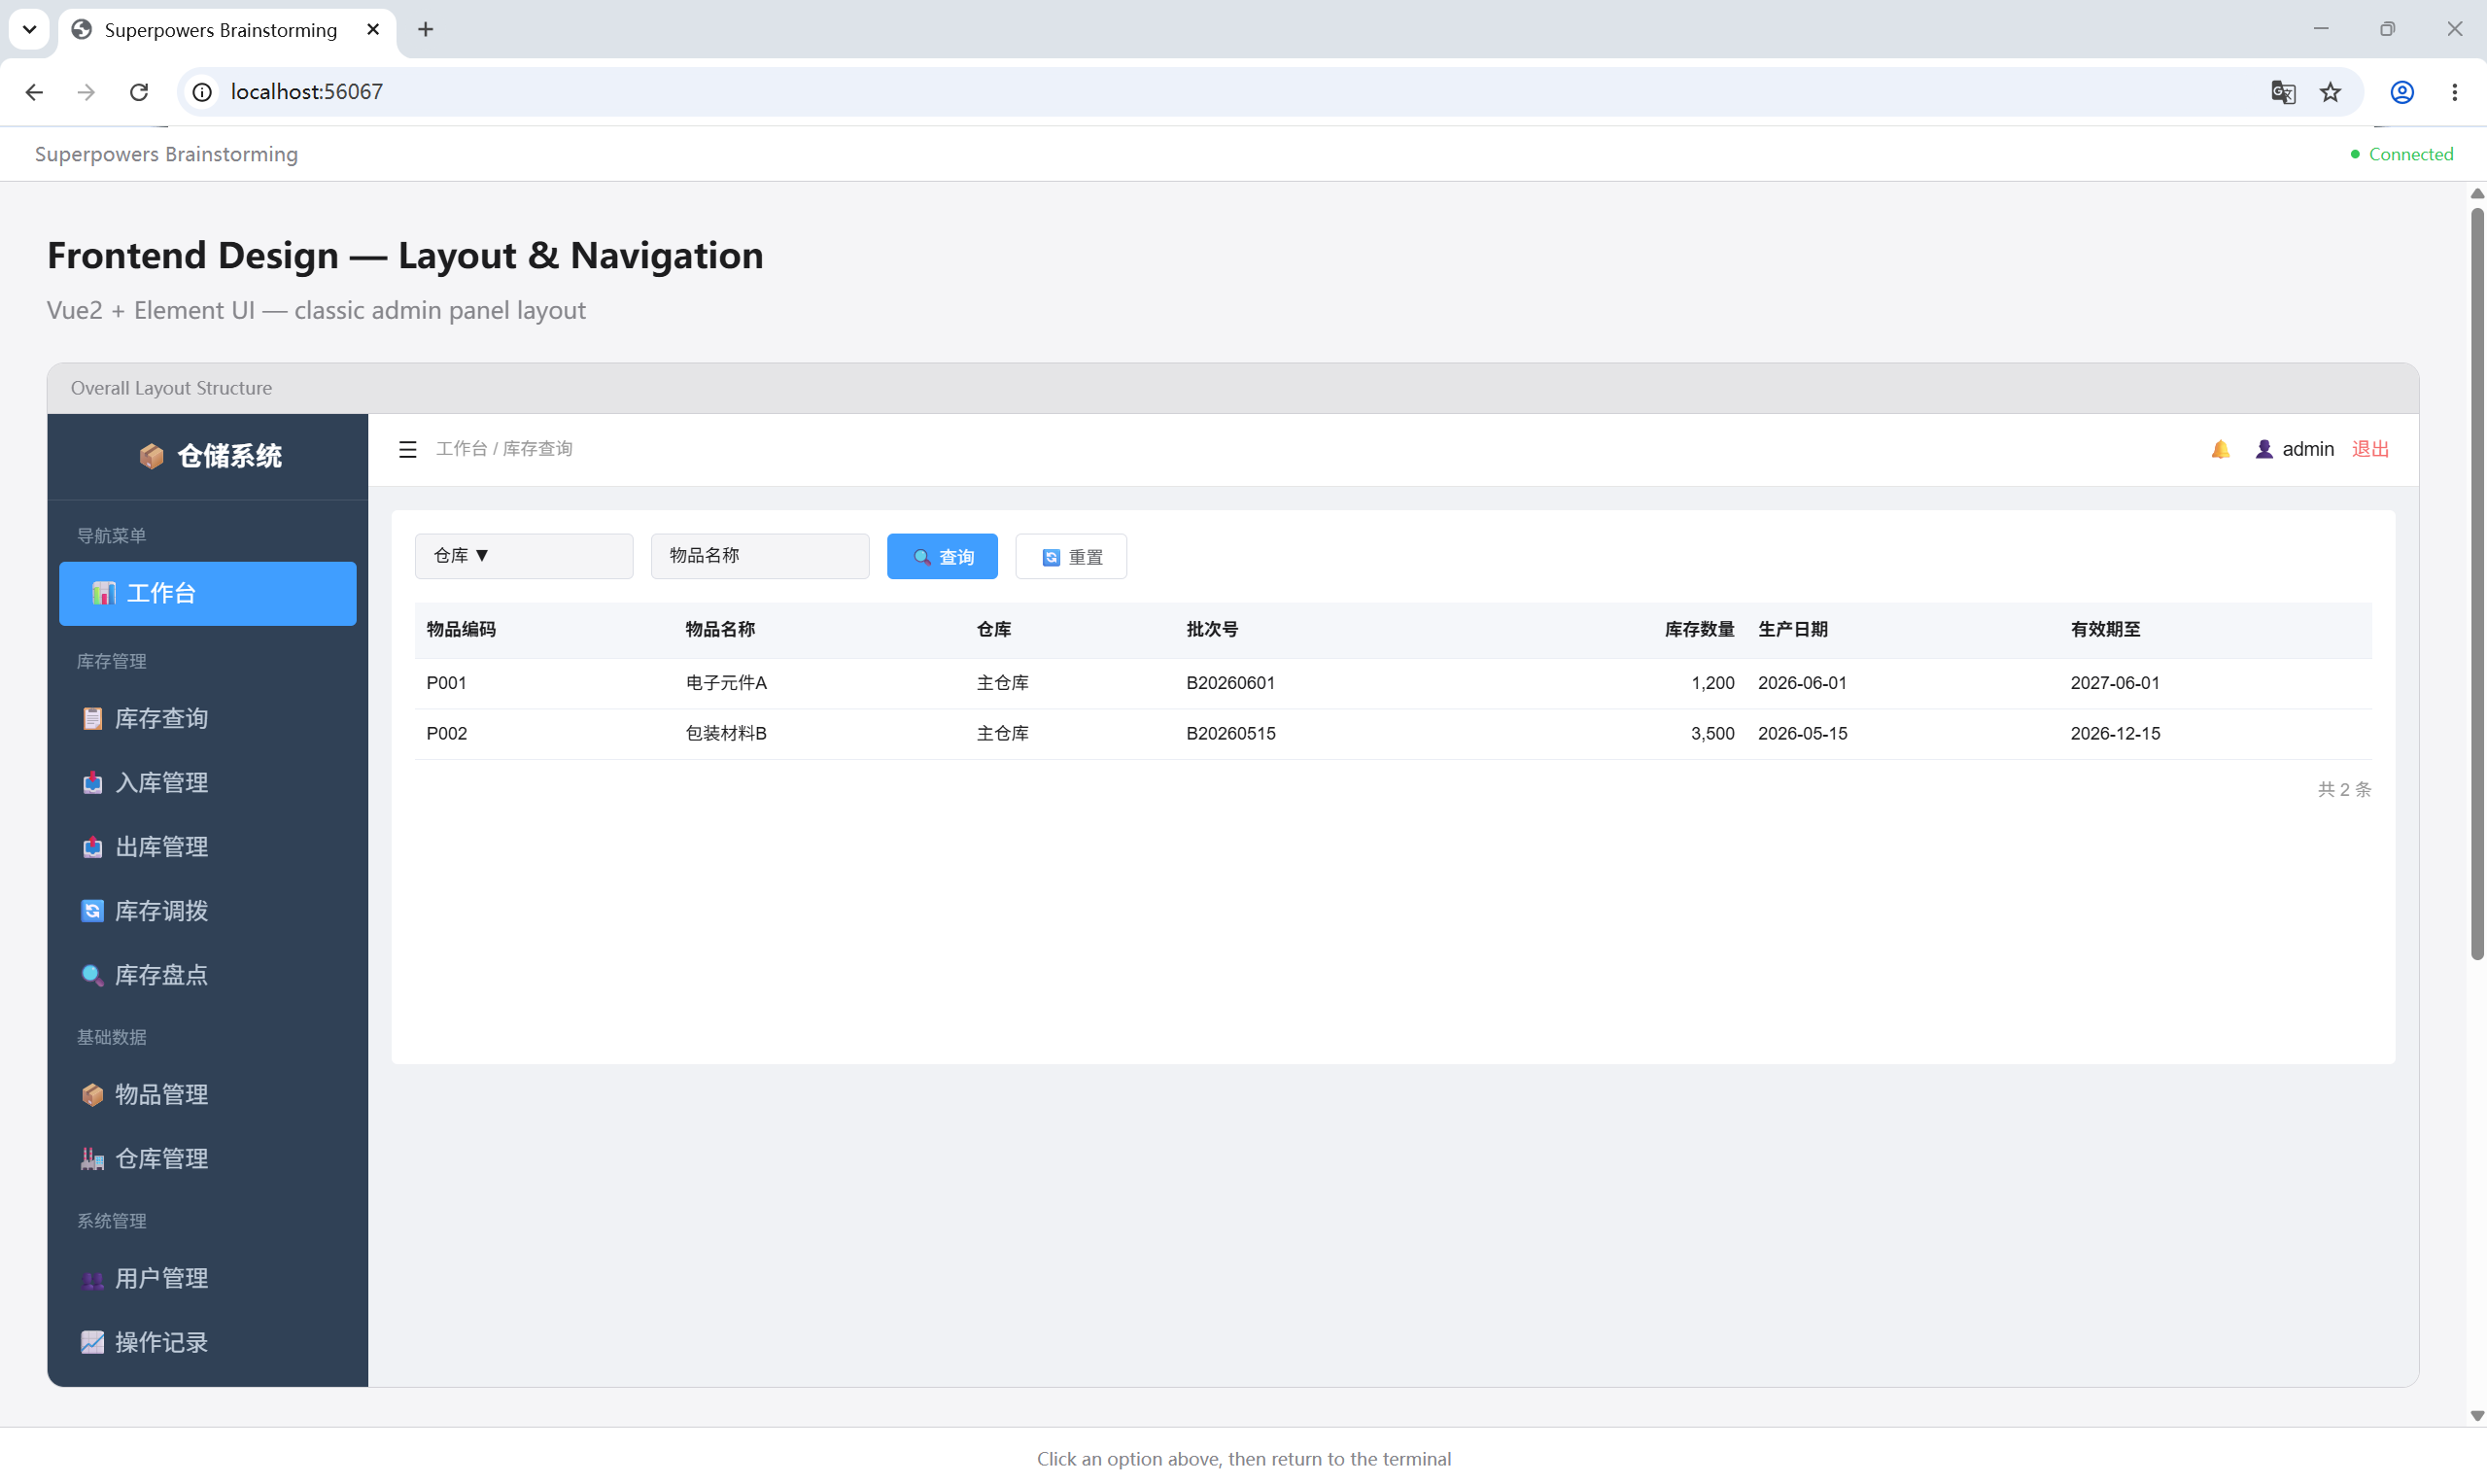This screenshot has width=2487, height=1484.
Task: Reload the page in browser
Action: click(139, 92)
